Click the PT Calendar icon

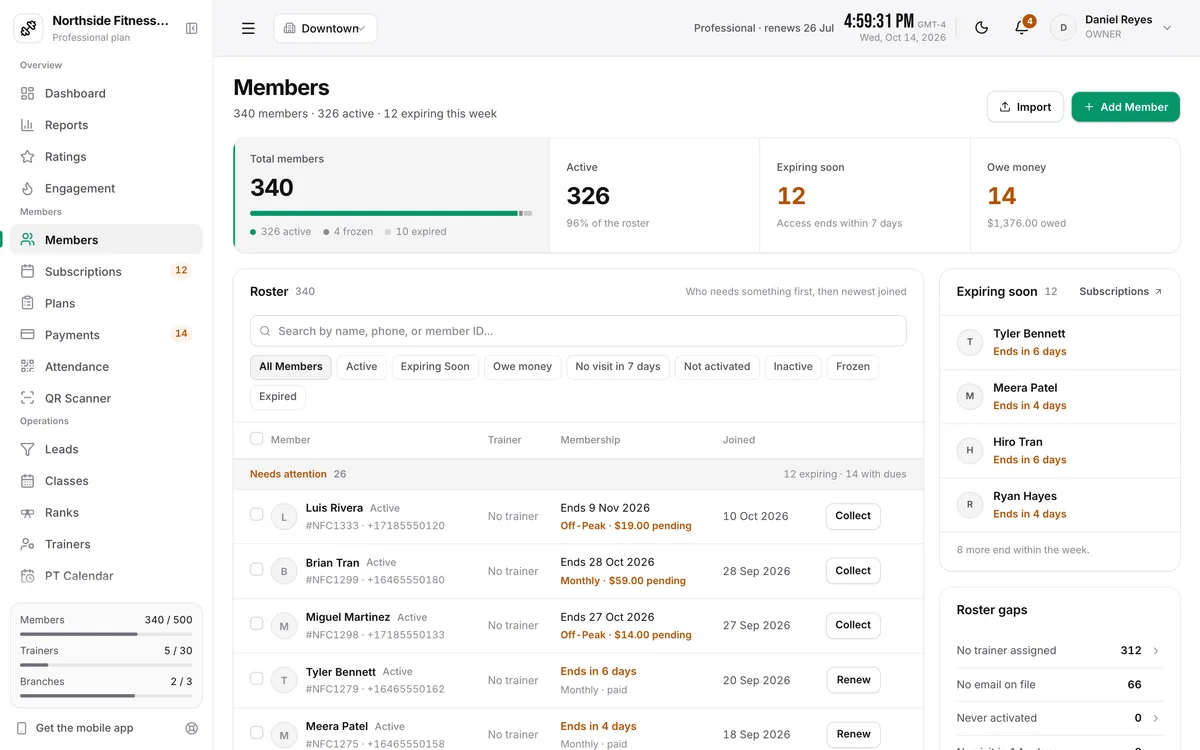[27, 576]
